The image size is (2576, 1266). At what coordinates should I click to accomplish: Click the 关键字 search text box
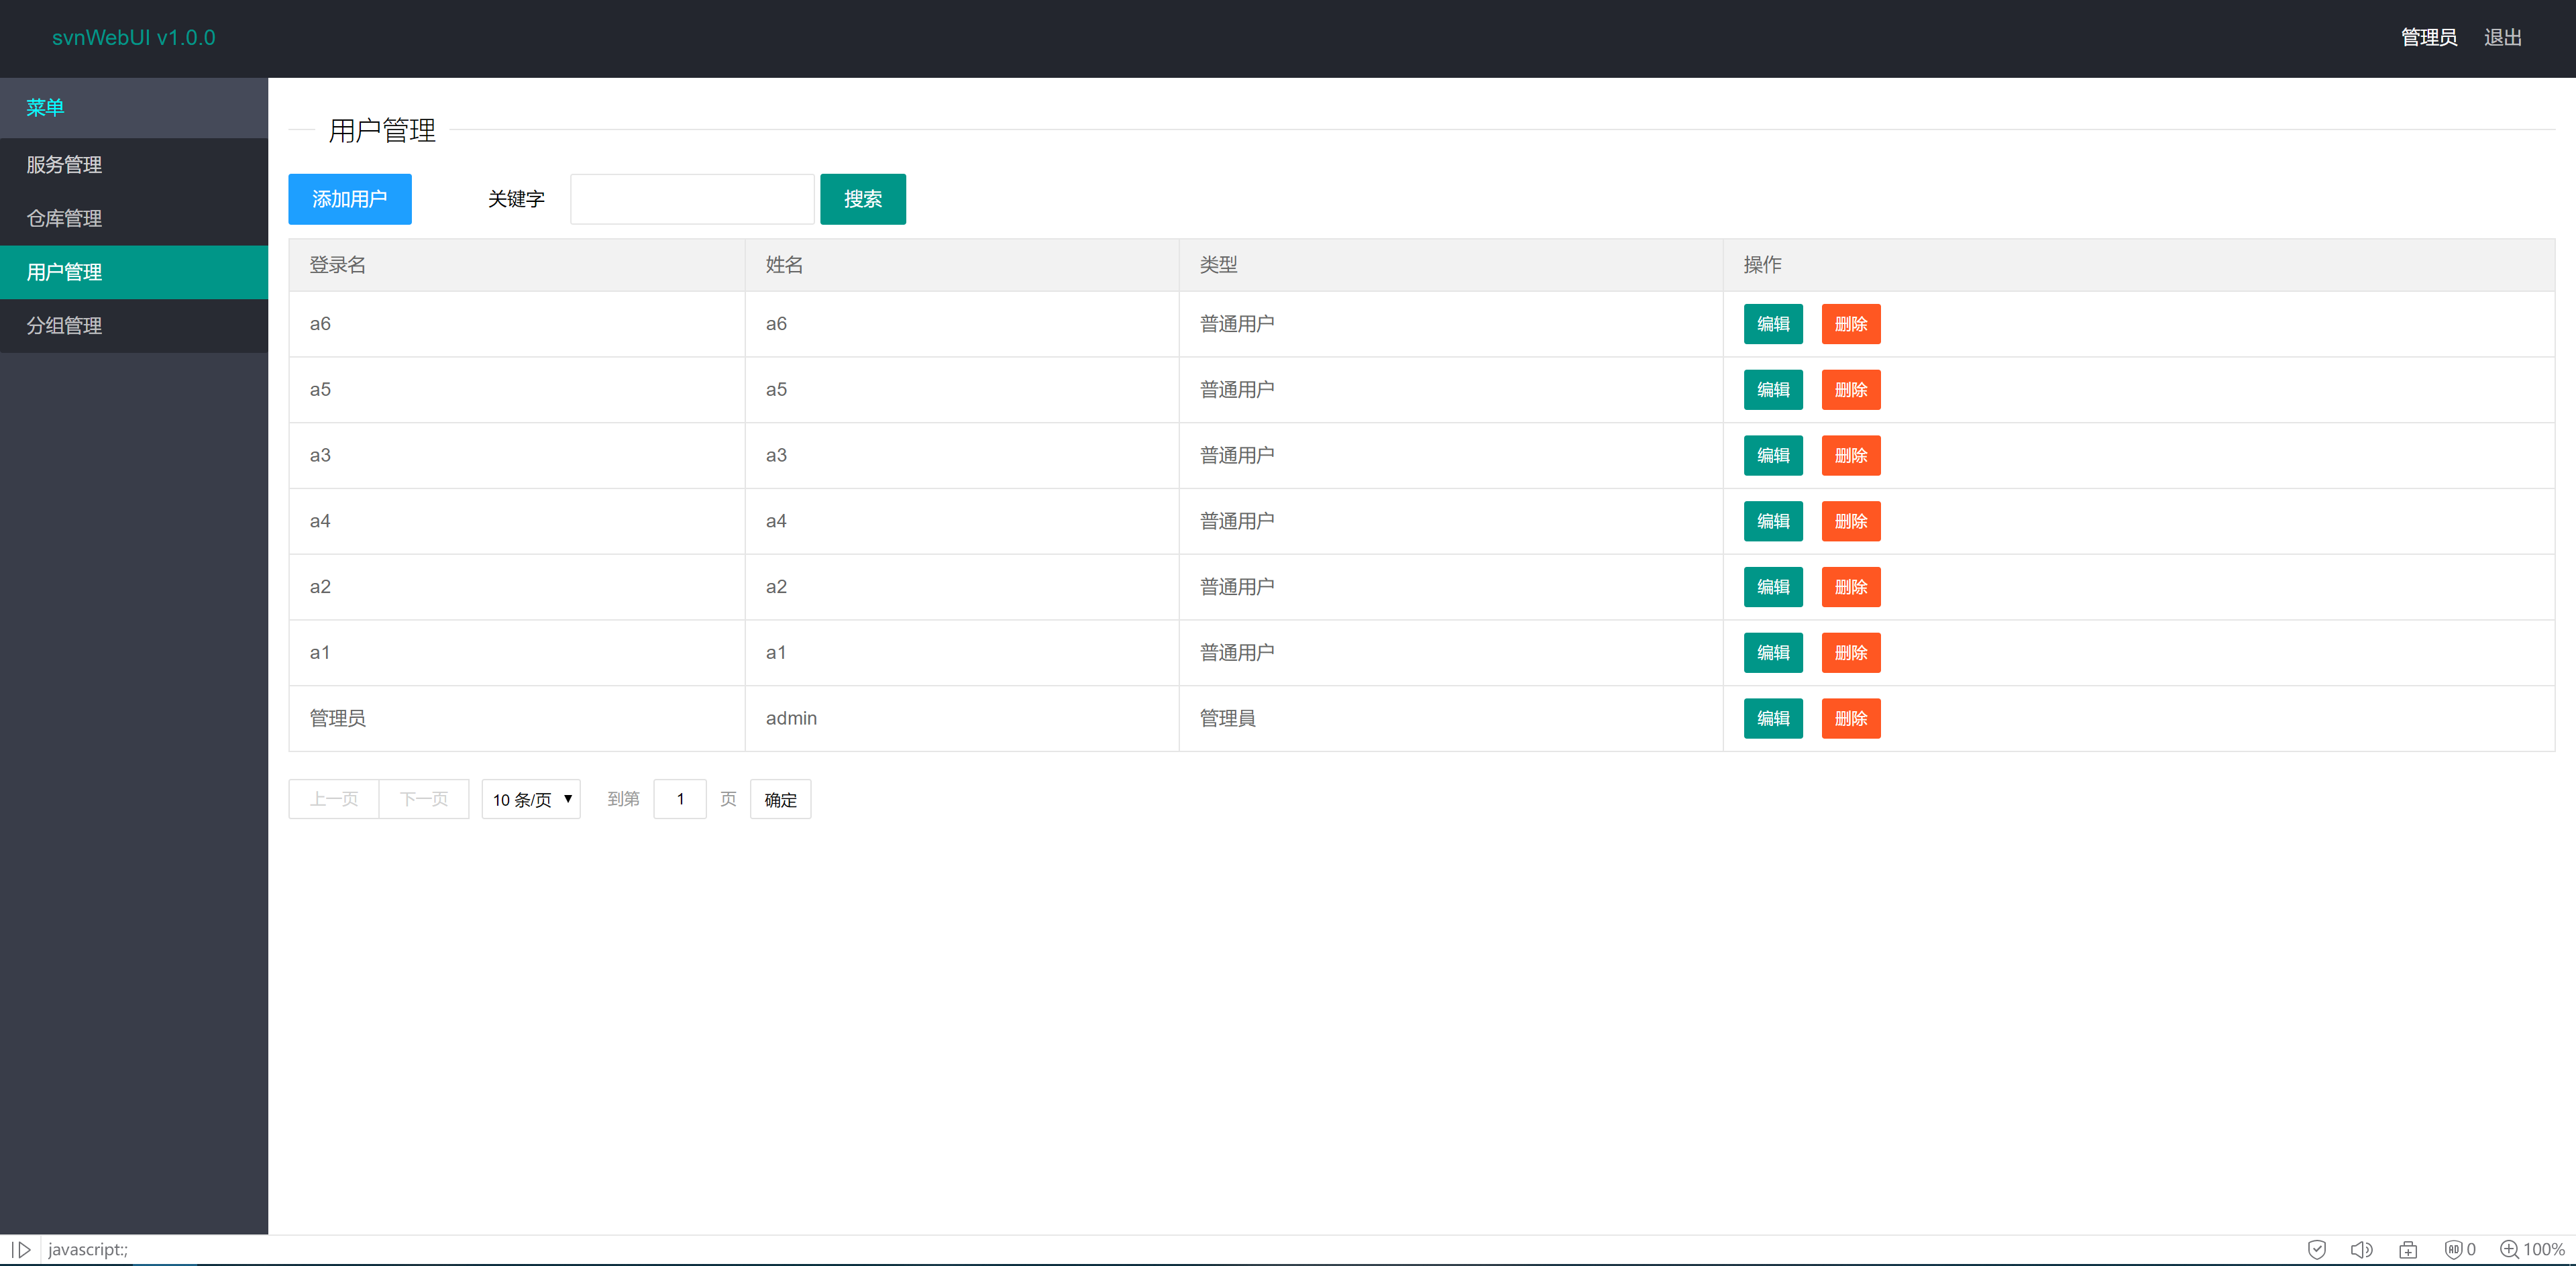click(x=692, y=198)
